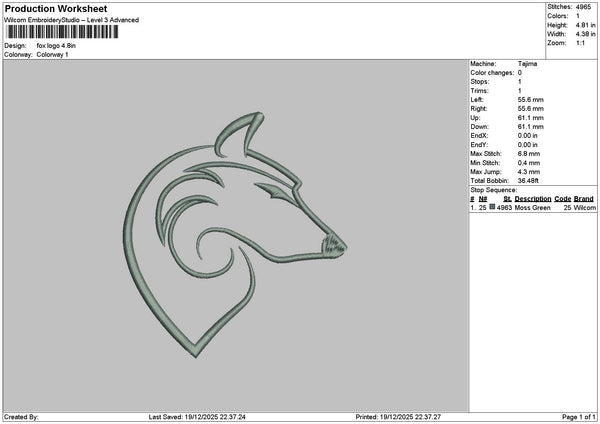This screenshot has width=600, height=424.
Task: Click the Height value 4.81 in
Action: point(585,25)
